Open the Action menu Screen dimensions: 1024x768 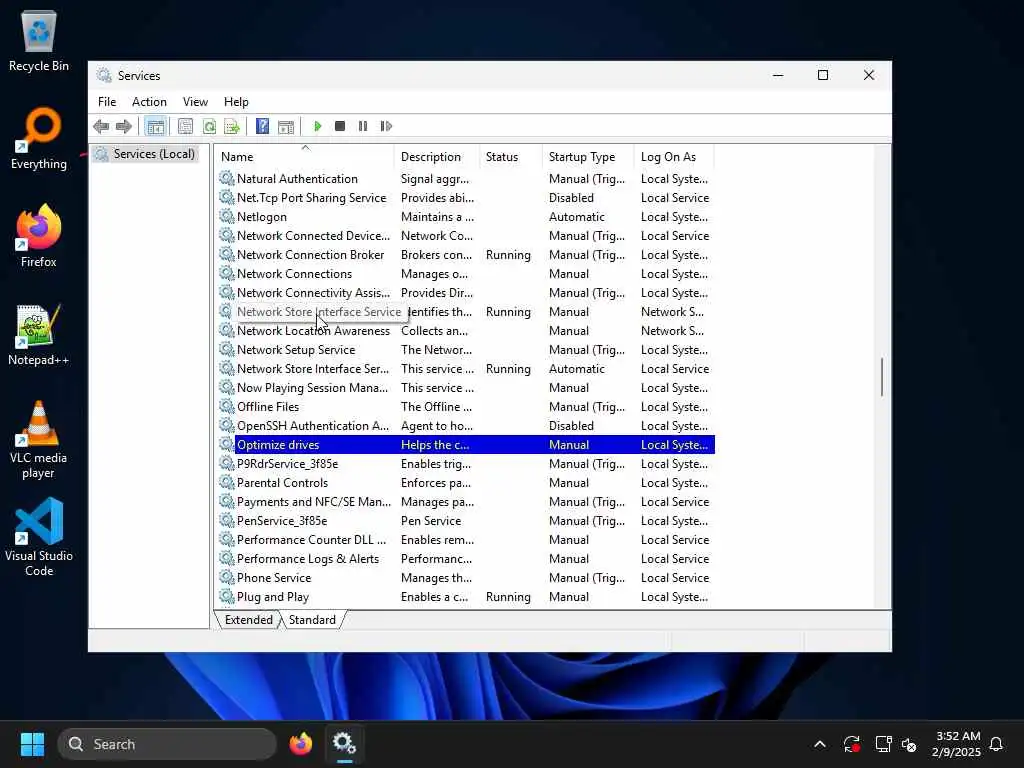(149, 101)
